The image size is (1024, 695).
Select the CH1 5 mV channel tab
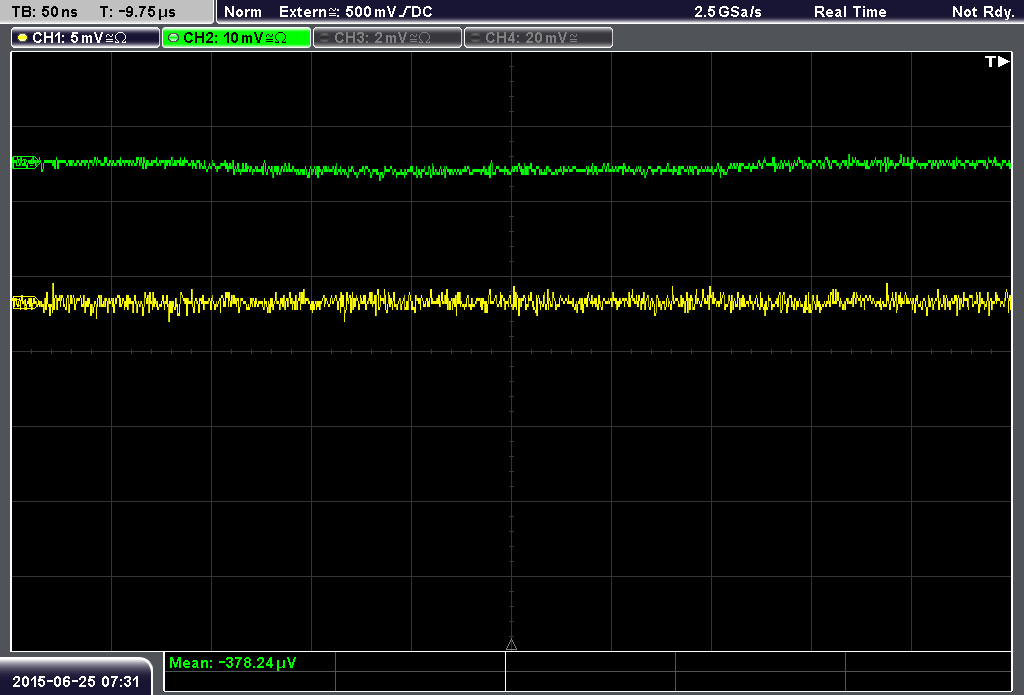(86, 38)
